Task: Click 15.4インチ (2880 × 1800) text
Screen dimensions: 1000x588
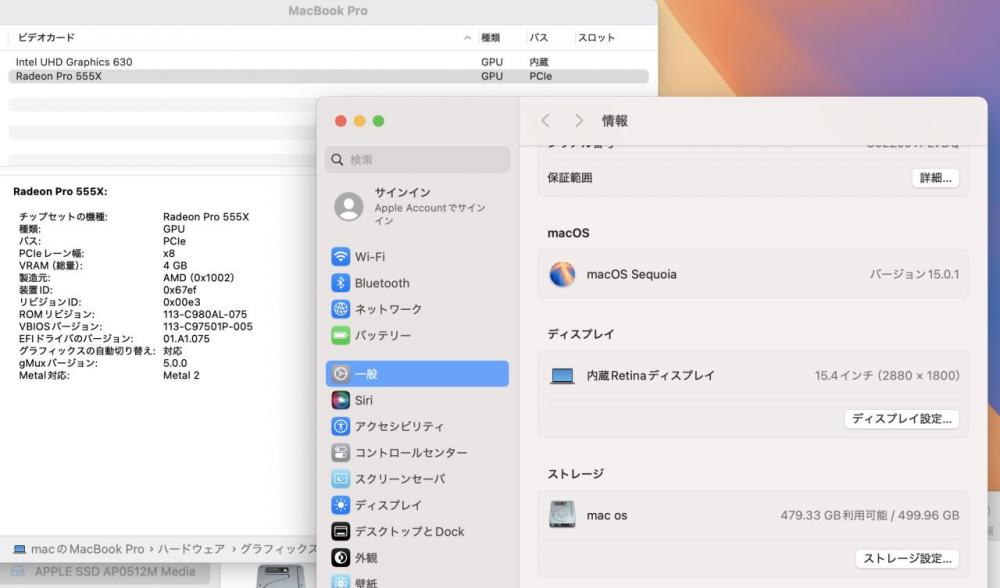Action: 887,376
